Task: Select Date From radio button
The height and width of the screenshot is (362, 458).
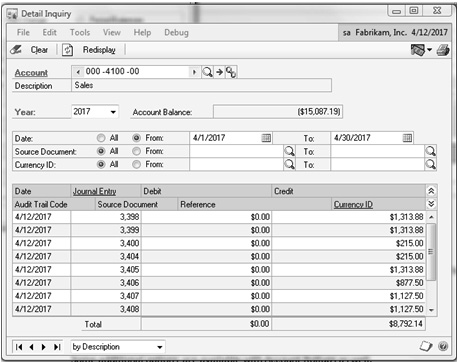Action: (136, 138)
